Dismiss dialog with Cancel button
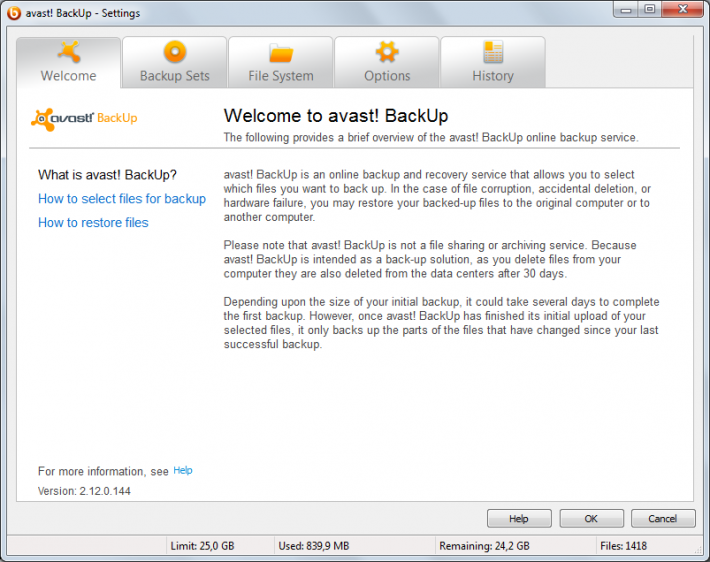Screen dimensions: 710x562 (x=663, y=519)
